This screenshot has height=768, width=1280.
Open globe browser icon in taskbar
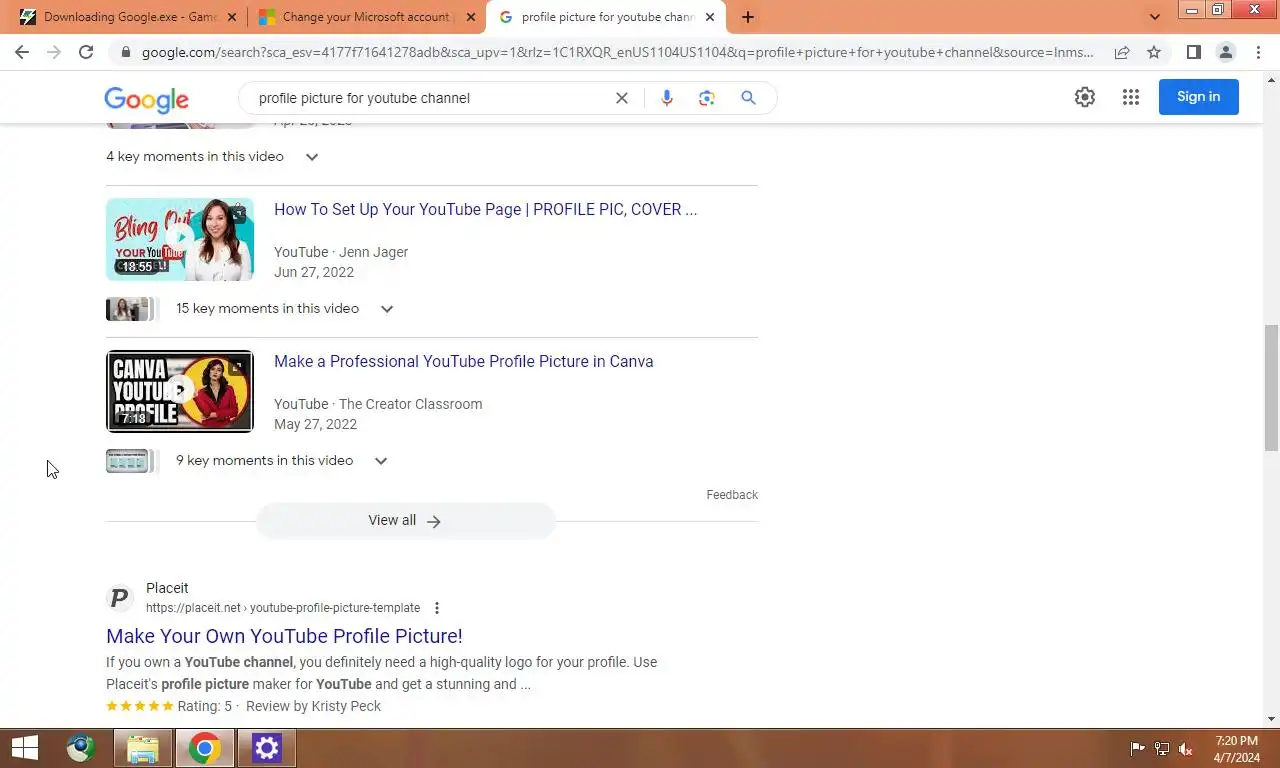[81, 748]
